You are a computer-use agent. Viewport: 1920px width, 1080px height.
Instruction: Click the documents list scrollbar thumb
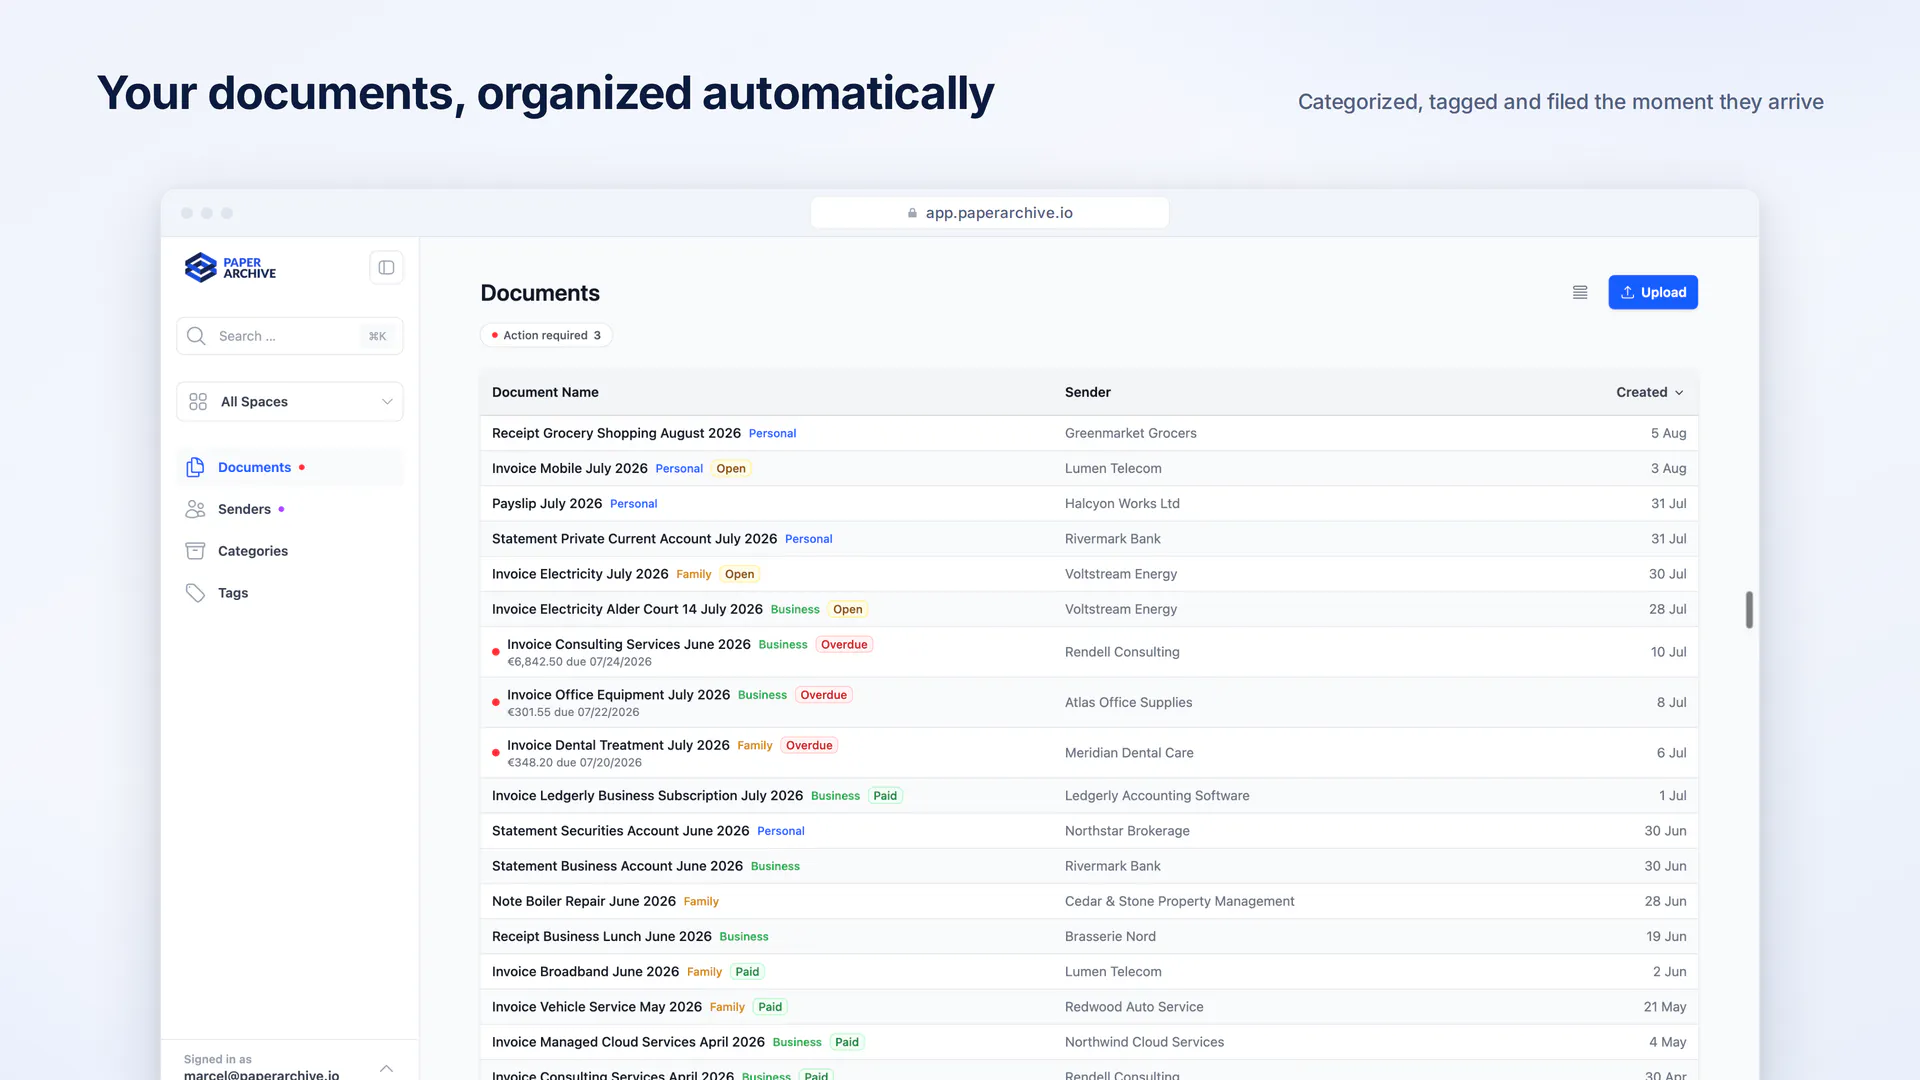[1749, 610]
